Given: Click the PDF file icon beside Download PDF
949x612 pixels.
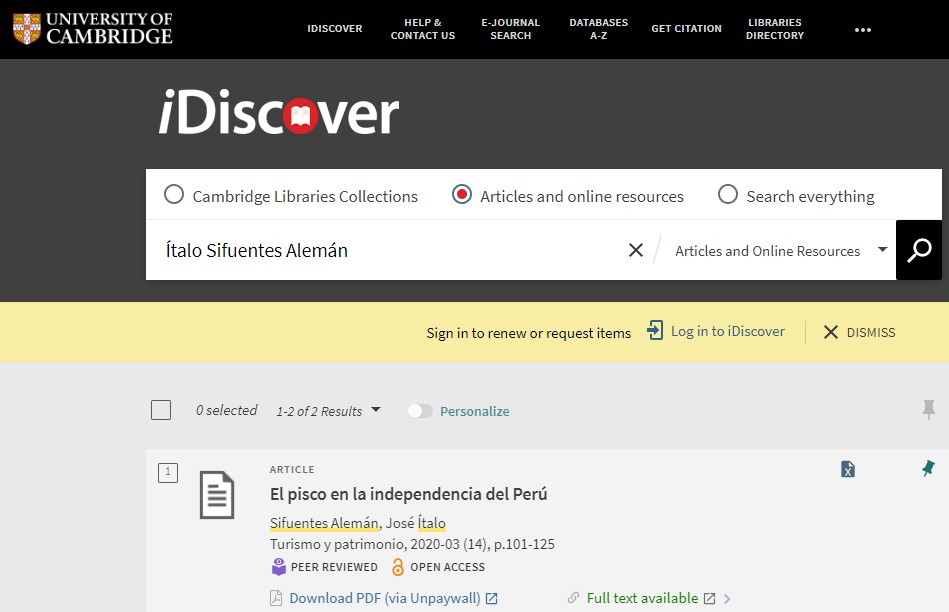Looking at the screenshot, I should (276, 598).
